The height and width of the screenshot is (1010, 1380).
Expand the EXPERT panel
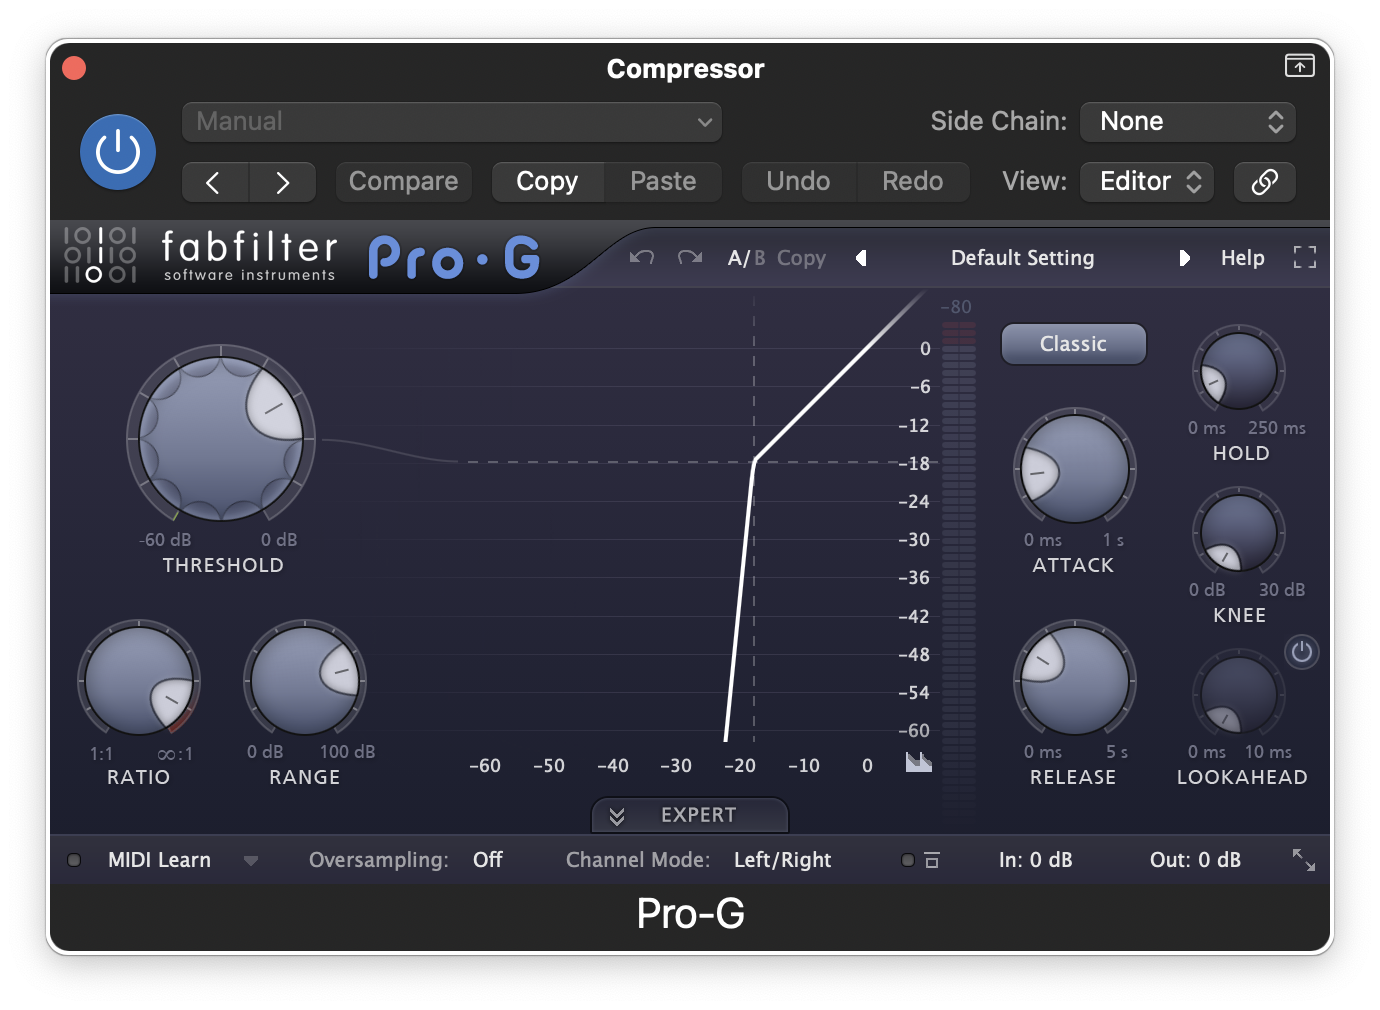pyautogui.click(x=690, y=815)
